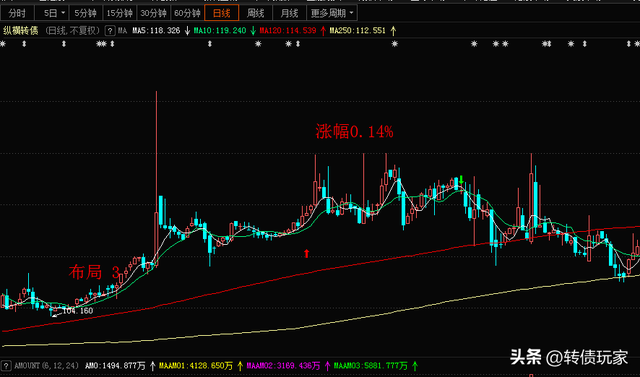Expand the 更多周期 dropdown
The height and width of the screenshot is (377, 640).
point(332,13)
